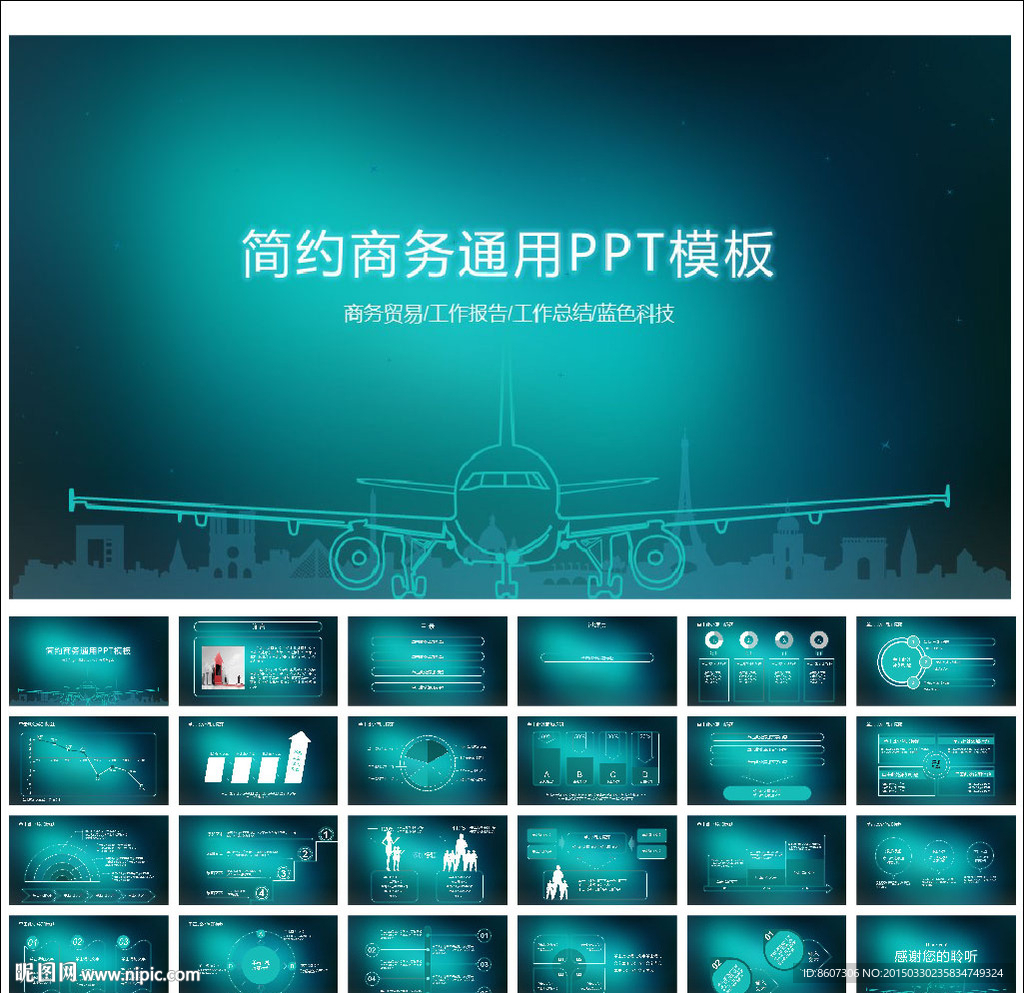Select the family silhouette with arrows thumbnail
Screen dimensions: 1024x993
coord(597,860)
